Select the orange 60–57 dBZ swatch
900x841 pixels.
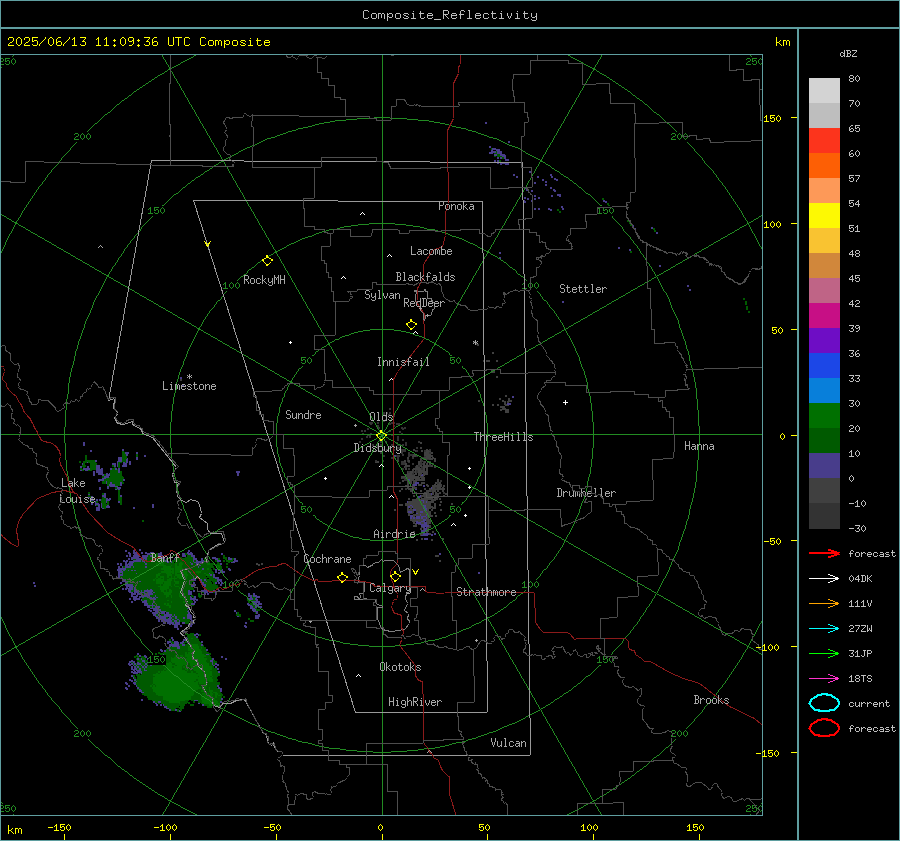coord(824,165)
